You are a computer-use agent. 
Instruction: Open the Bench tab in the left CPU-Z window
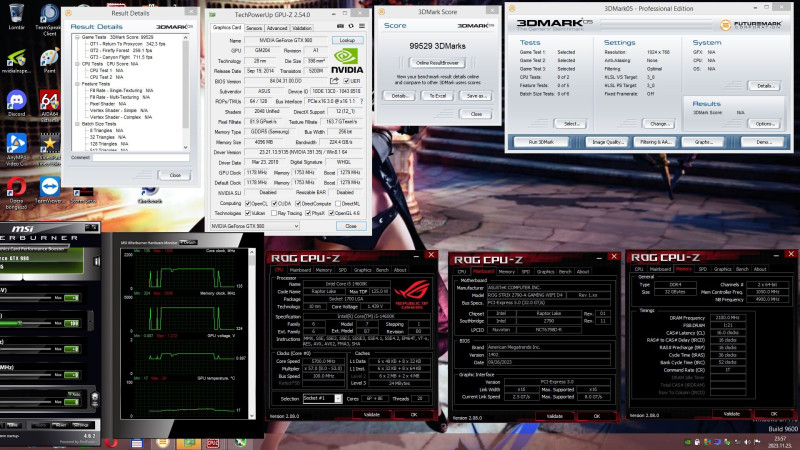tap(382, 270)
